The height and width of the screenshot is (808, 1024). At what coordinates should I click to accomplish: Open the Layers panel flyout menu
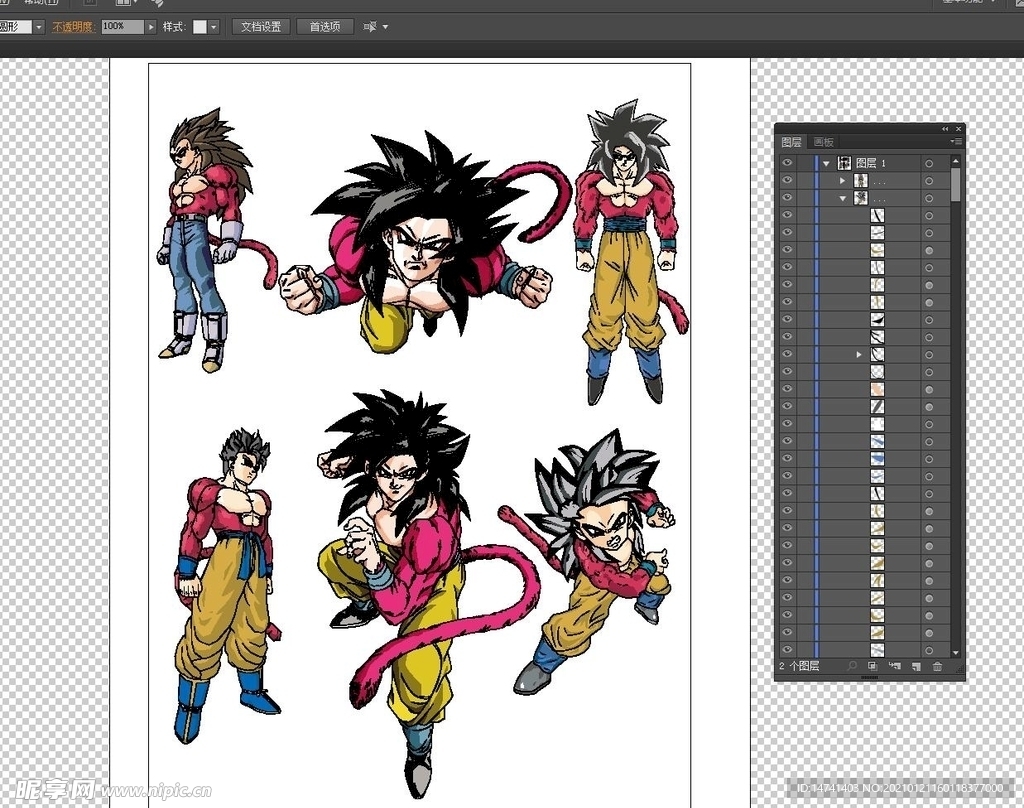coord(956,142)
